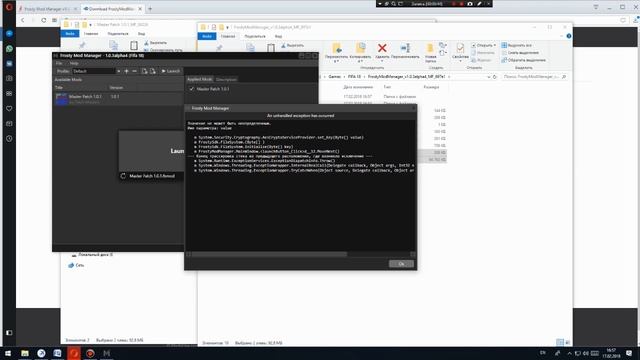Screen dimensions: 640x360
Task: Expand the address bar history dropdown
Action: (x=489, y=77)
